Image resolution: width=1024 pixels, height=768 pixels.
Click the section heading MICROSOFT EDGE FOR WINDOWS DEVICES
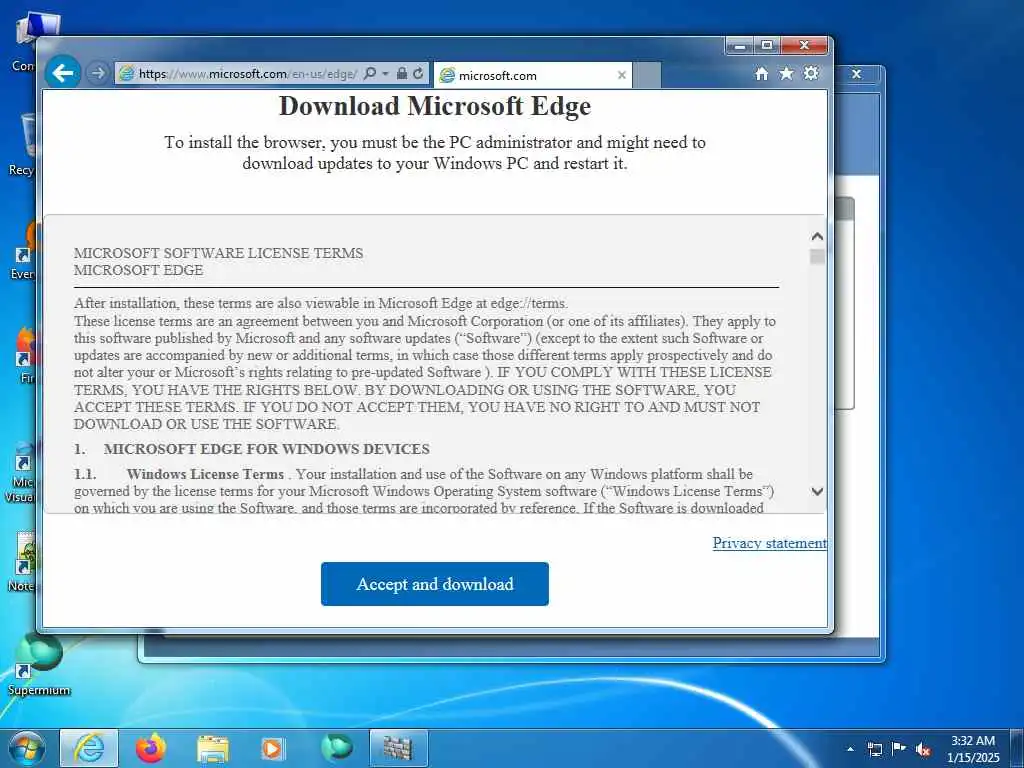266,449
